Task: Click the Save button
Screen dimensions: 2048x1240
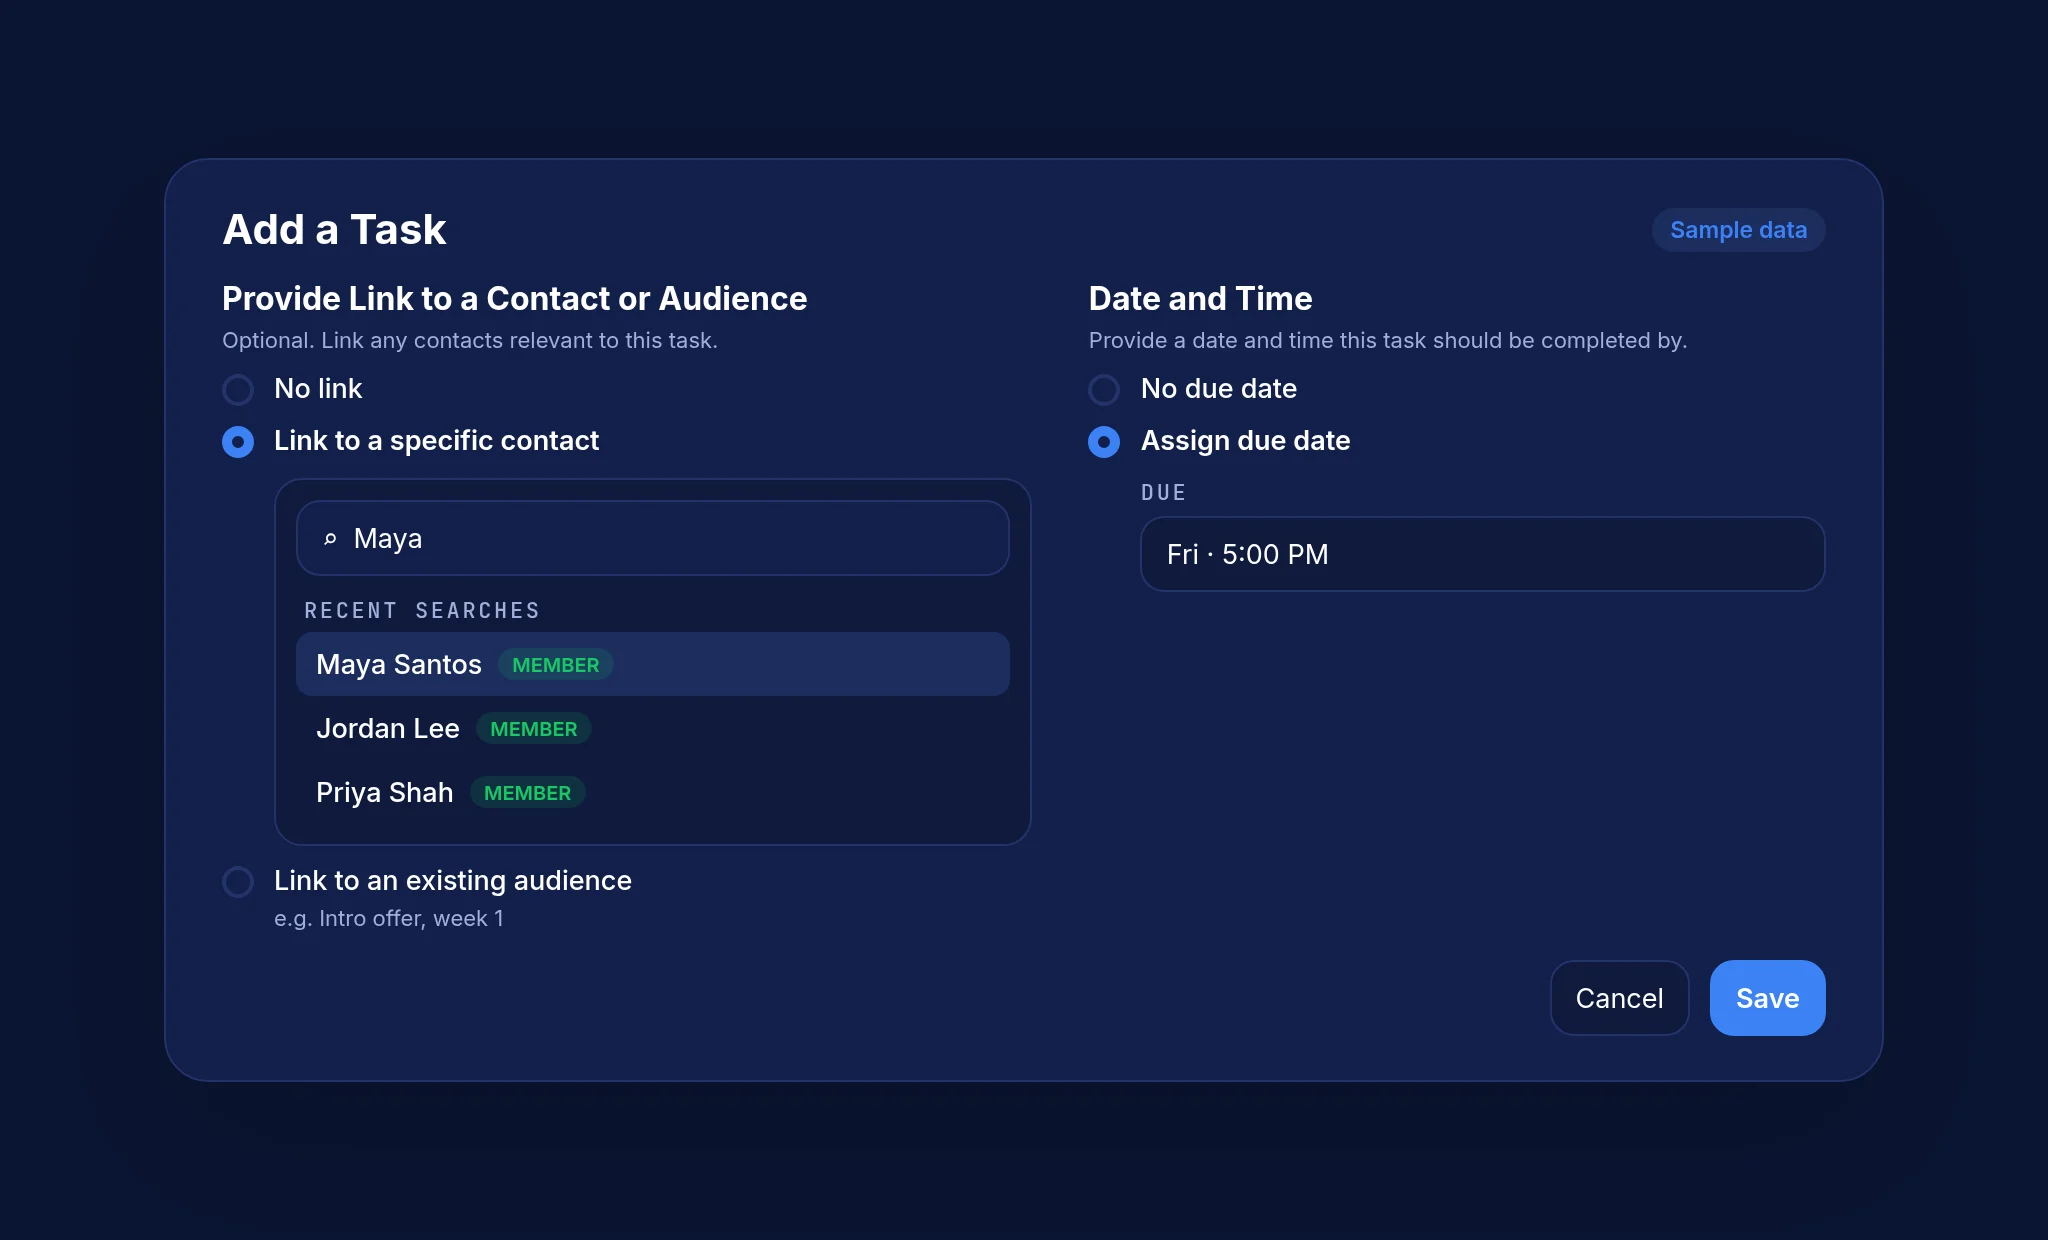Action: click(x=1767, y=998)
